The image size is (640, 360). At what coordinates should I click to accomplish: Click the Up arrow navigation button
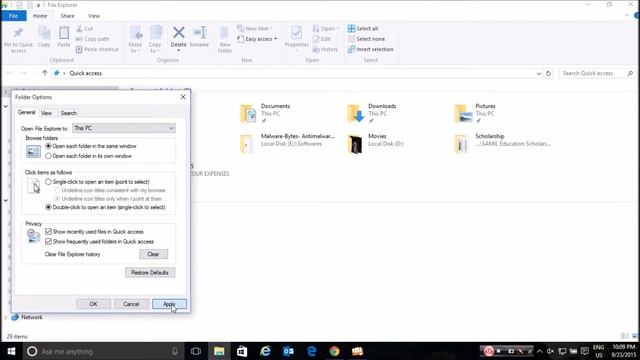pyautogui.click(x=45, y=73)
